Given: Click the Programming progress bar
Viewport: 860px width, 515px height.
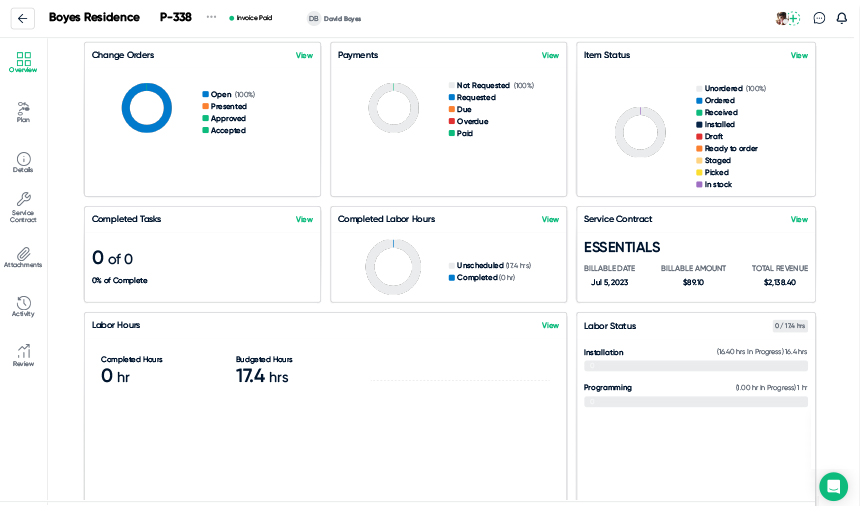Looking at the screenshot, I should point(695,401).
